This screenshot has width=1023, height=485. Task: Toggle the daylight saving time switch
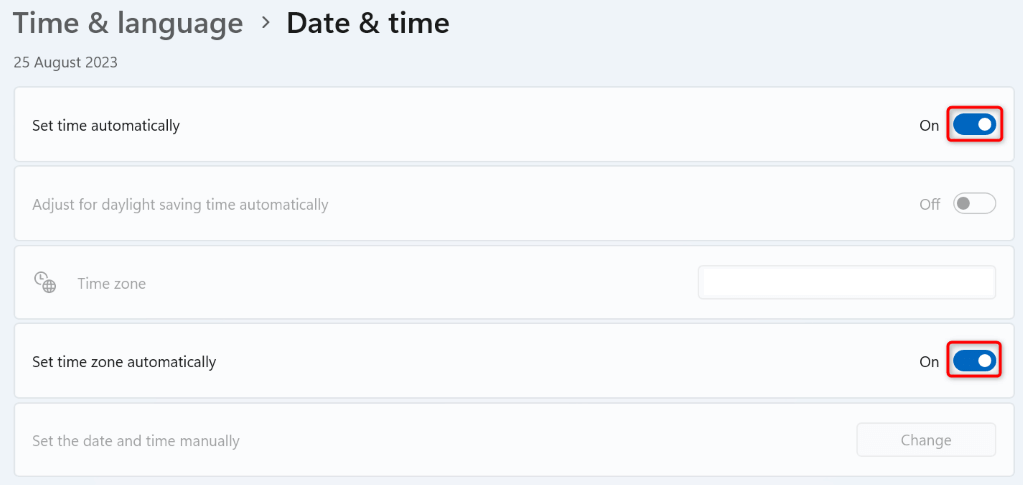(x=974, y=204)
